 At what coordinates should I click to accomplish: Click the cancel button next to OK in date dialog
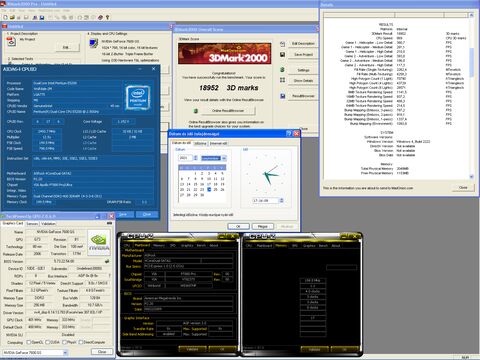pyautogui.click(x=263, y=226)
